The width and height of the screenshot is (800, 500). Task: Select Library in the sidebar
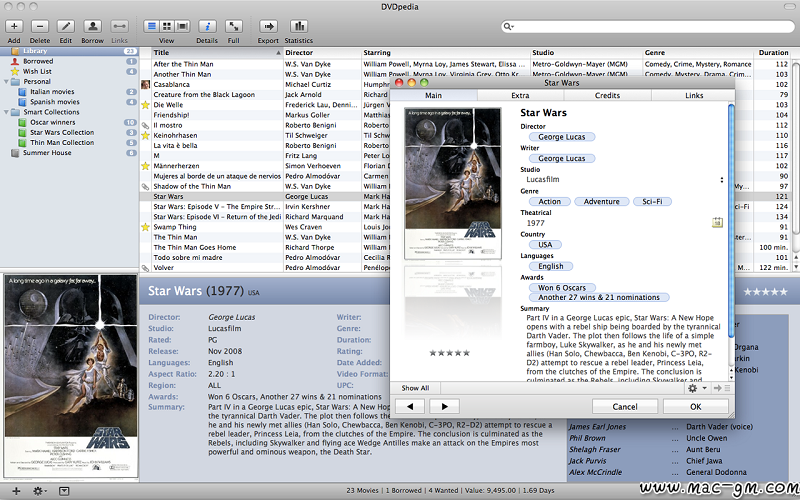(69, 51)
